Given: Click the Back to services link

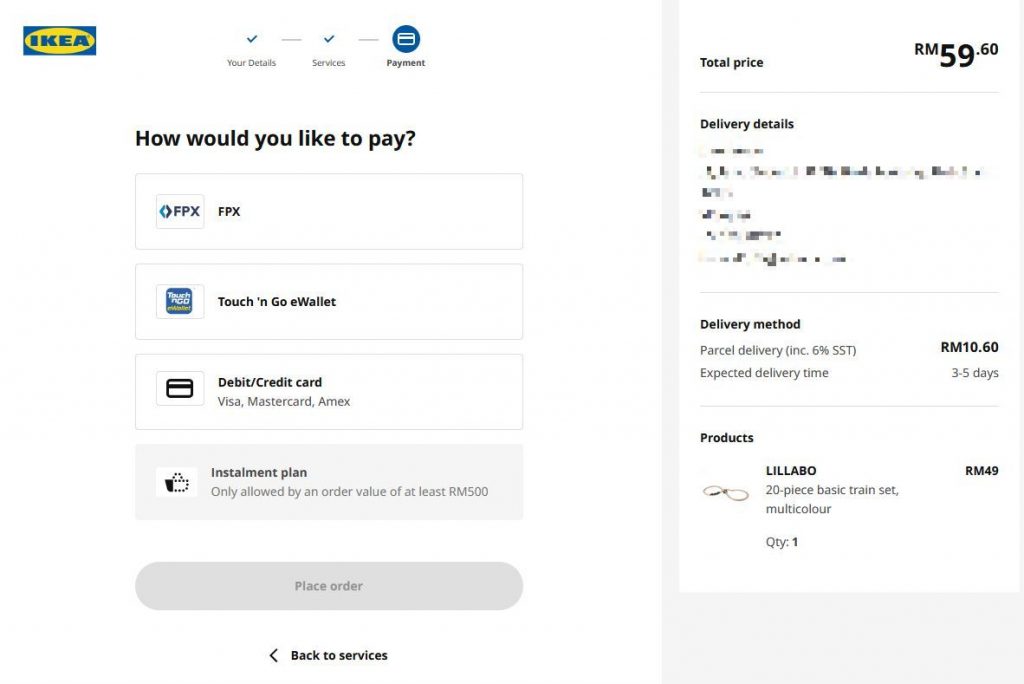Looking at the screenshot, I should (x=339, y=655).
